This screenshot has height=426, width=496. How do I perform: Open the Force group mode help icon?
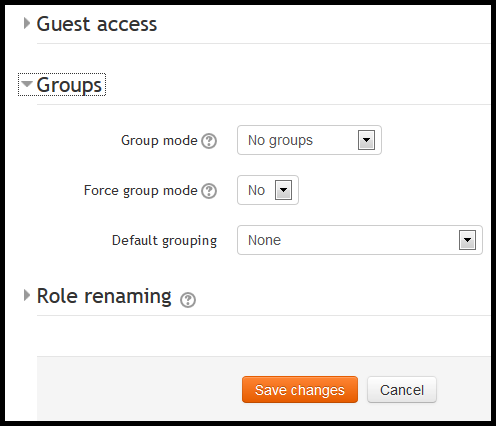[x=209, y=191]
